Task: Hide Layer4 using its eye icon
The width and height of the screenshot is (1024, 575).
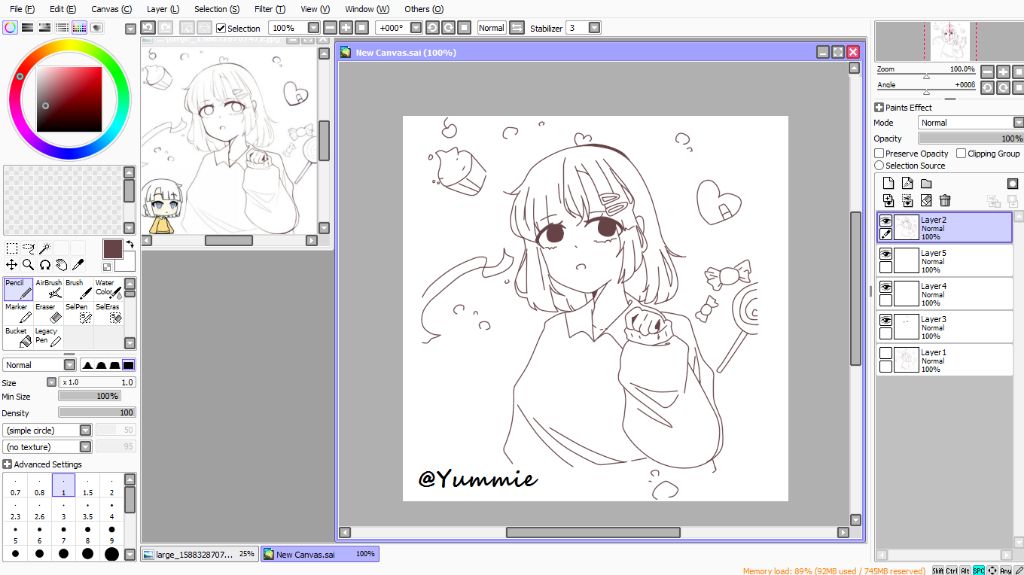Action: pyautogui.click(x=886, y=287)
